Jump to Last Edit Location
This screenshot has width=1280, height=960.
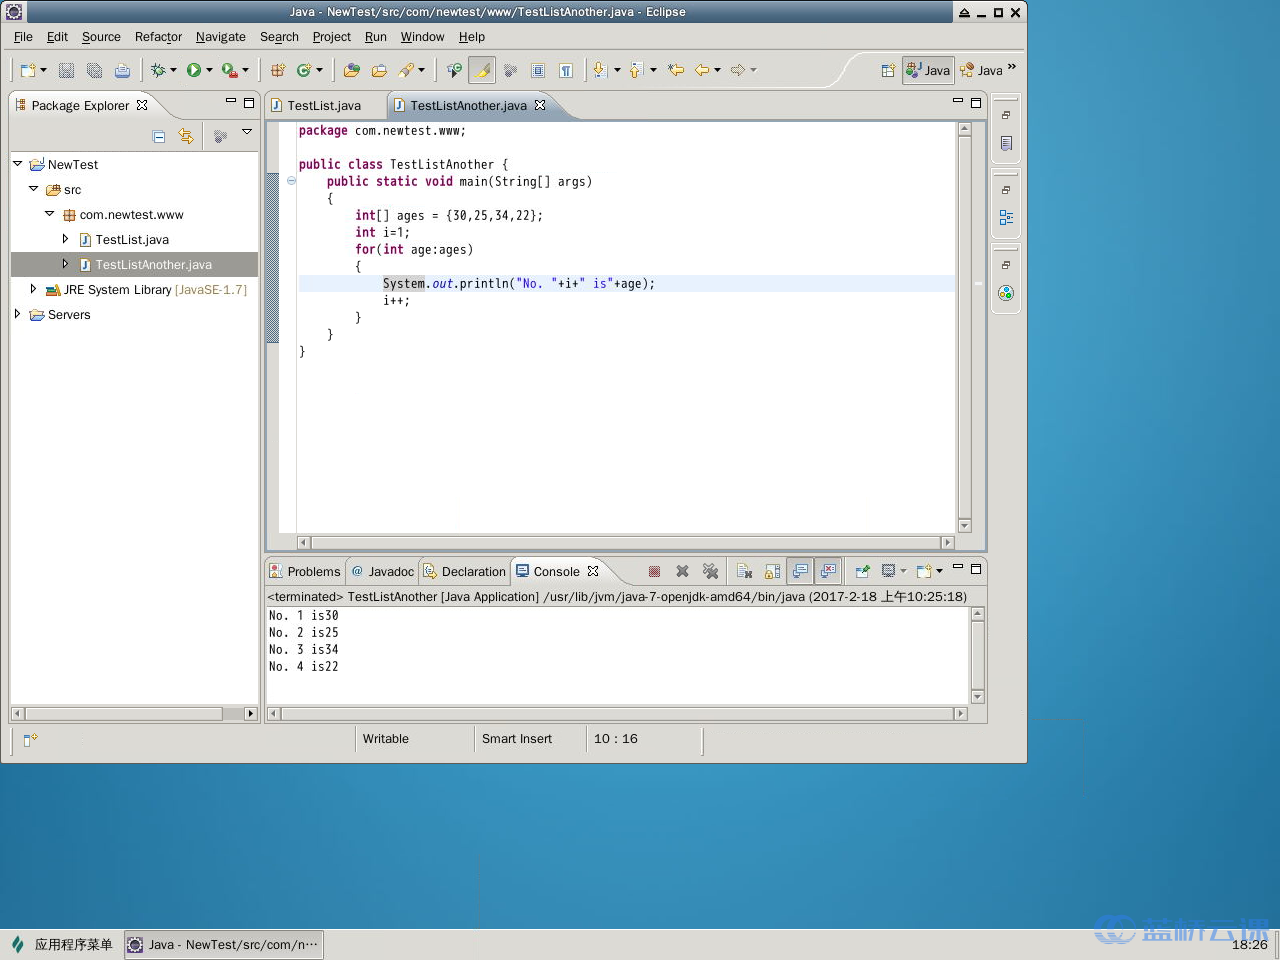(676, 70)
